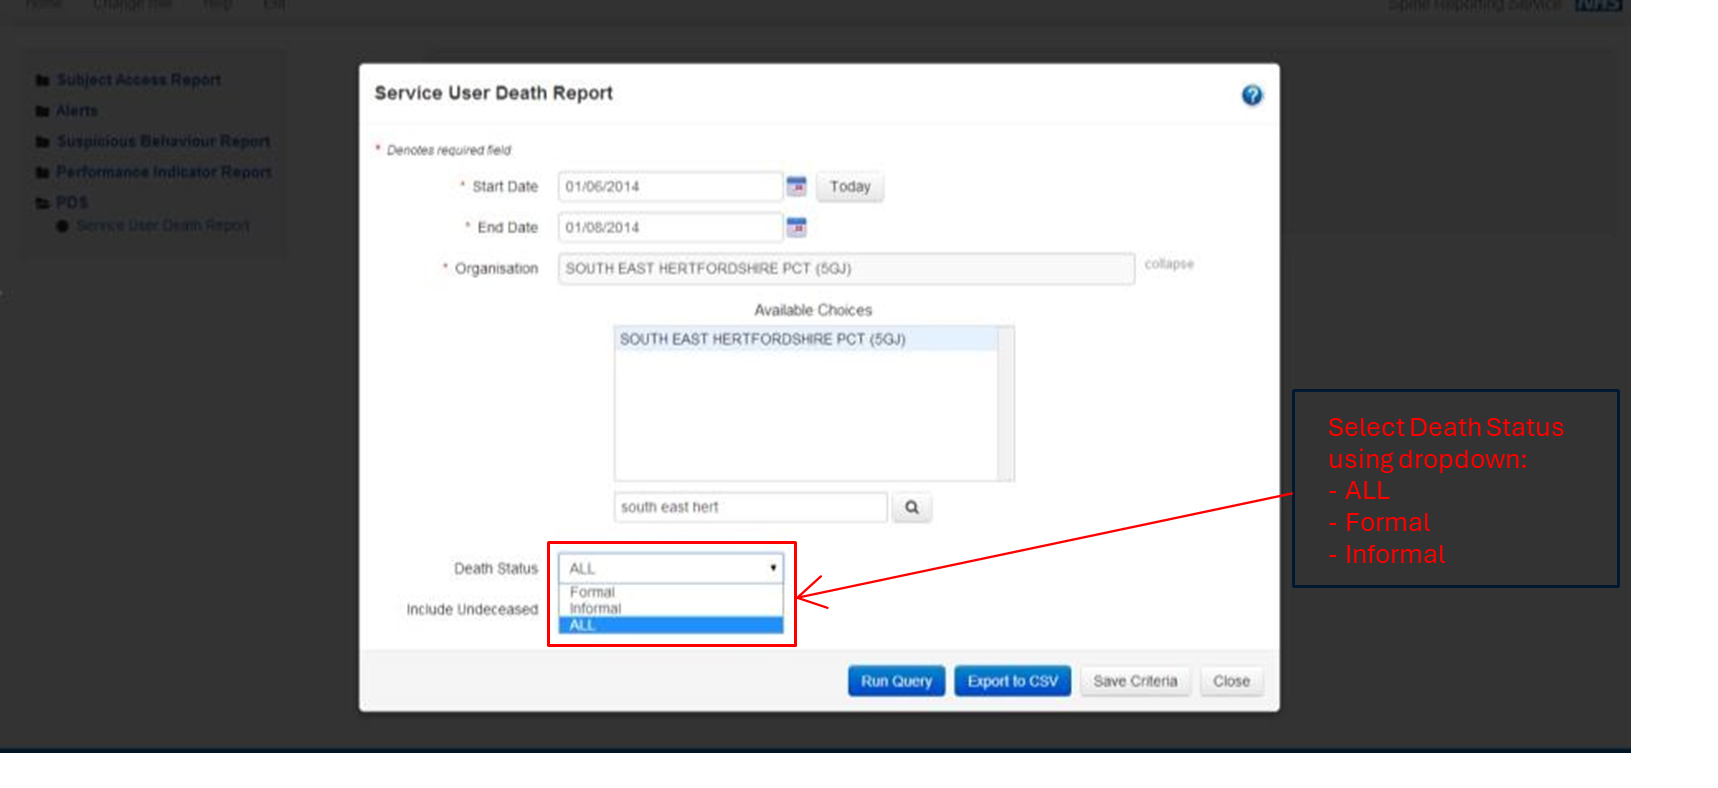Viewport: 1718px width, 788px height.
Task: Open the Death Status dropdown showing ALL
Action: tap(671, 568)
